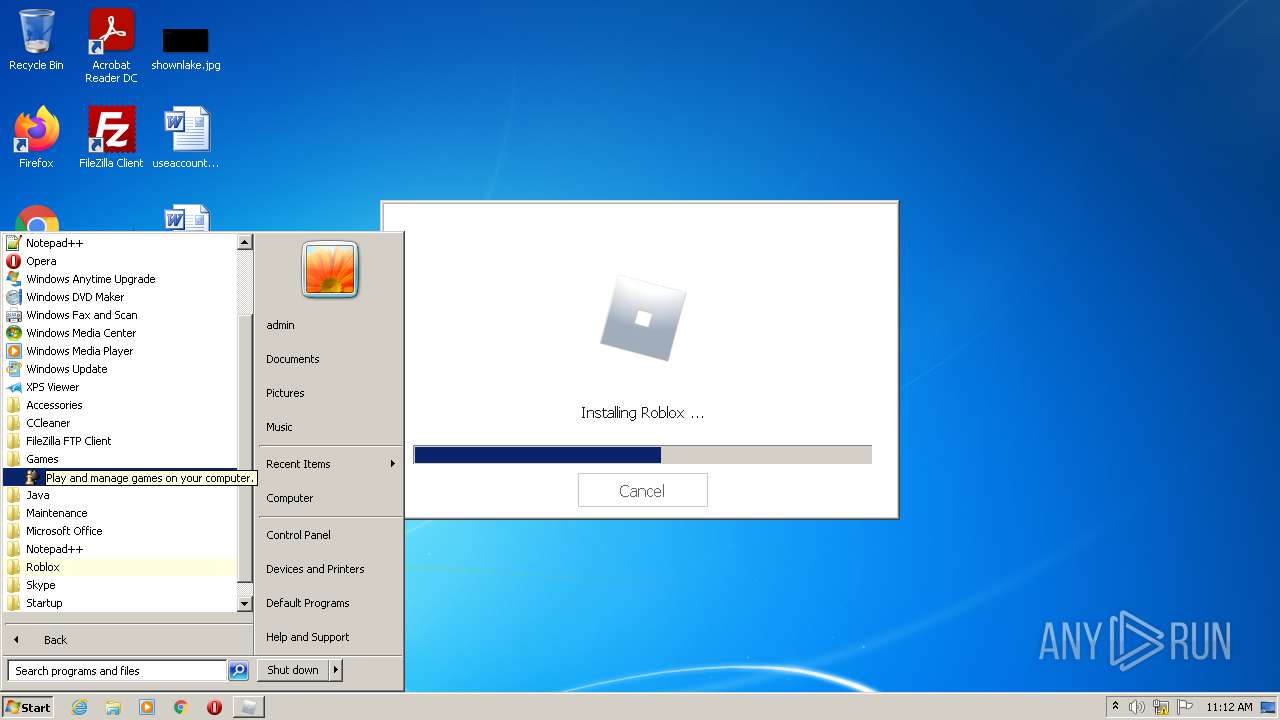Screen dimensions: 1280x720
Task: Open the Recycle Bin desktop icon
Action: coord(36,40)
